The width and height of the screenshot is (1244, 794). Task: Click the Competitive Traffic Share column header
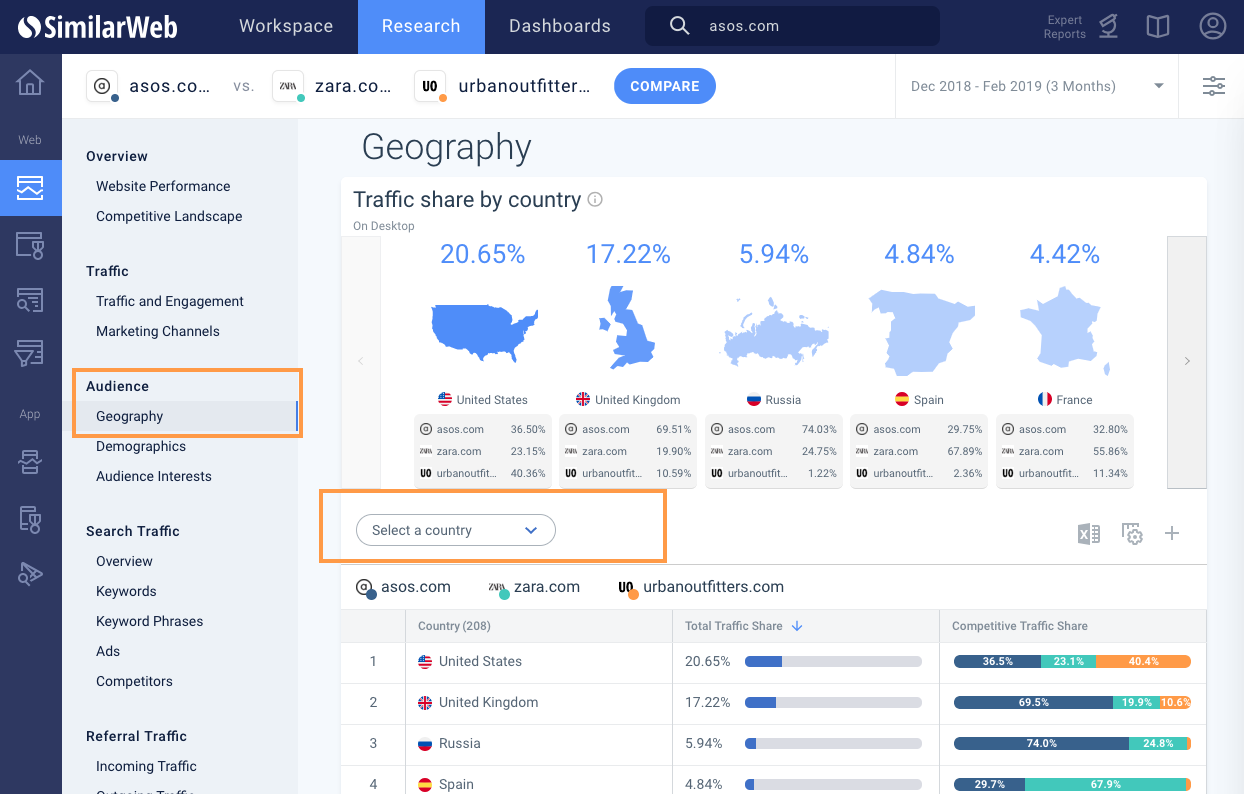[1073, 626]
